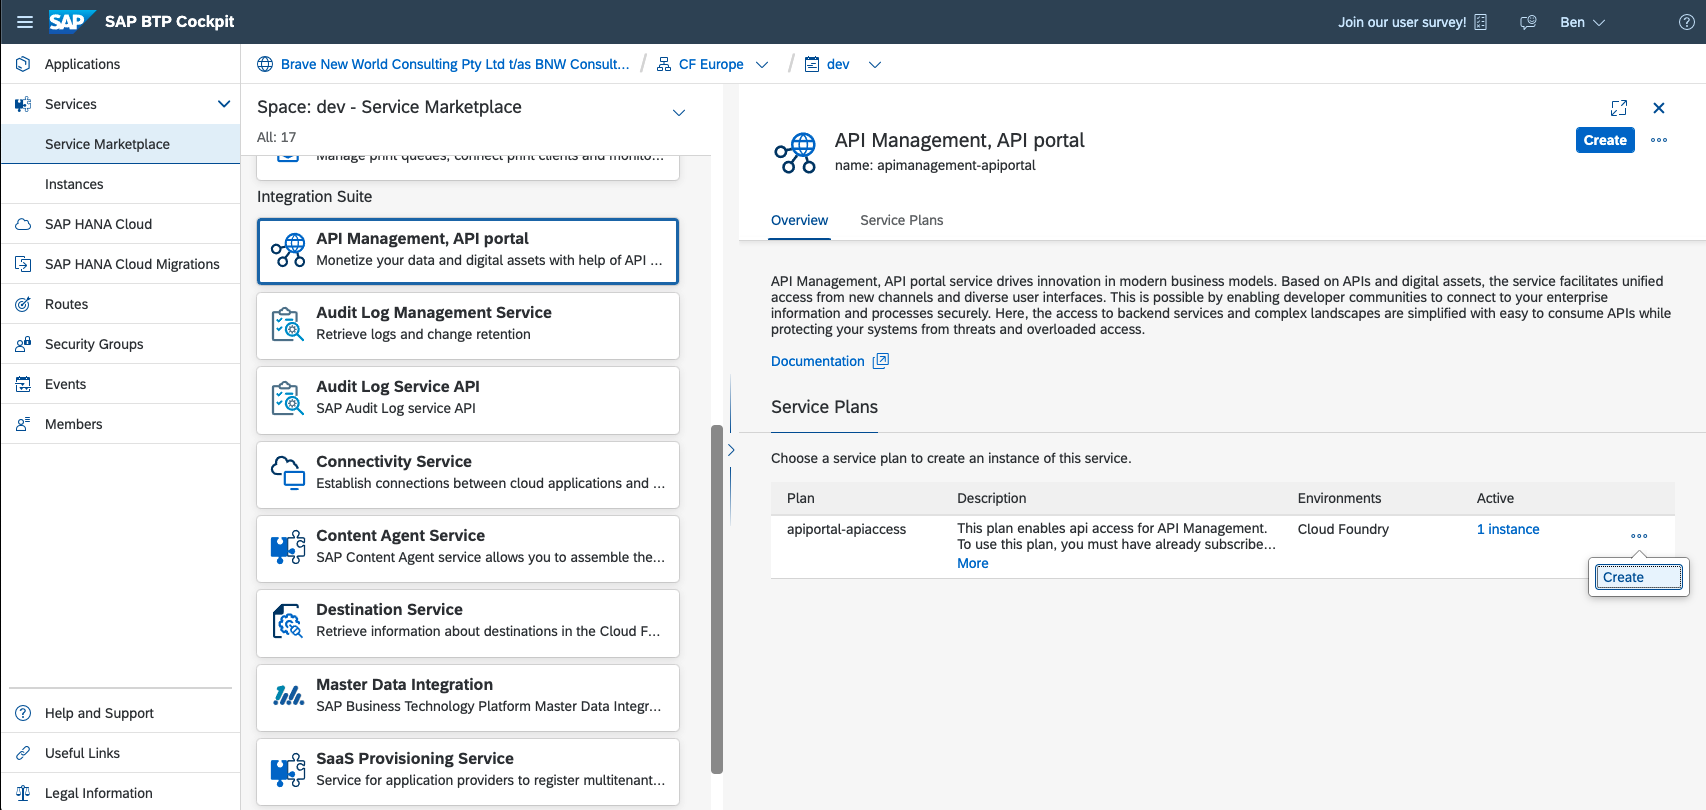The height and width of the screenshot is (810, 1706).
Task: Open more actions beside Create button
Action: 1659,140
